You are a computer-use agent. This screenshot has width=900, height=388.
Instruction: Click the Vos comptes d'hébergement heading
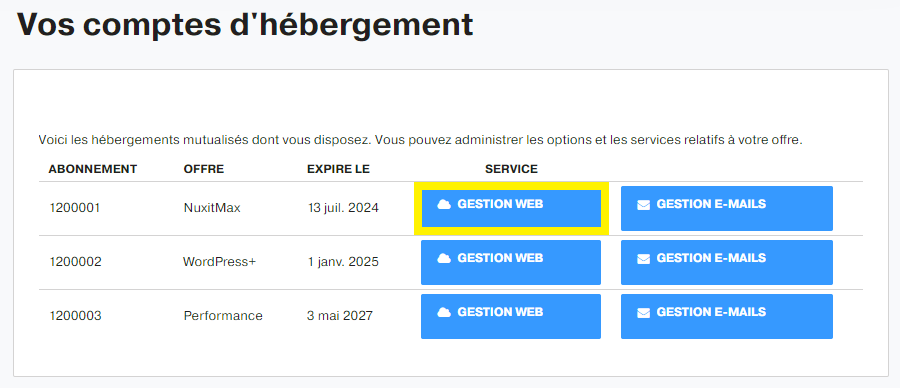point(245,25)
